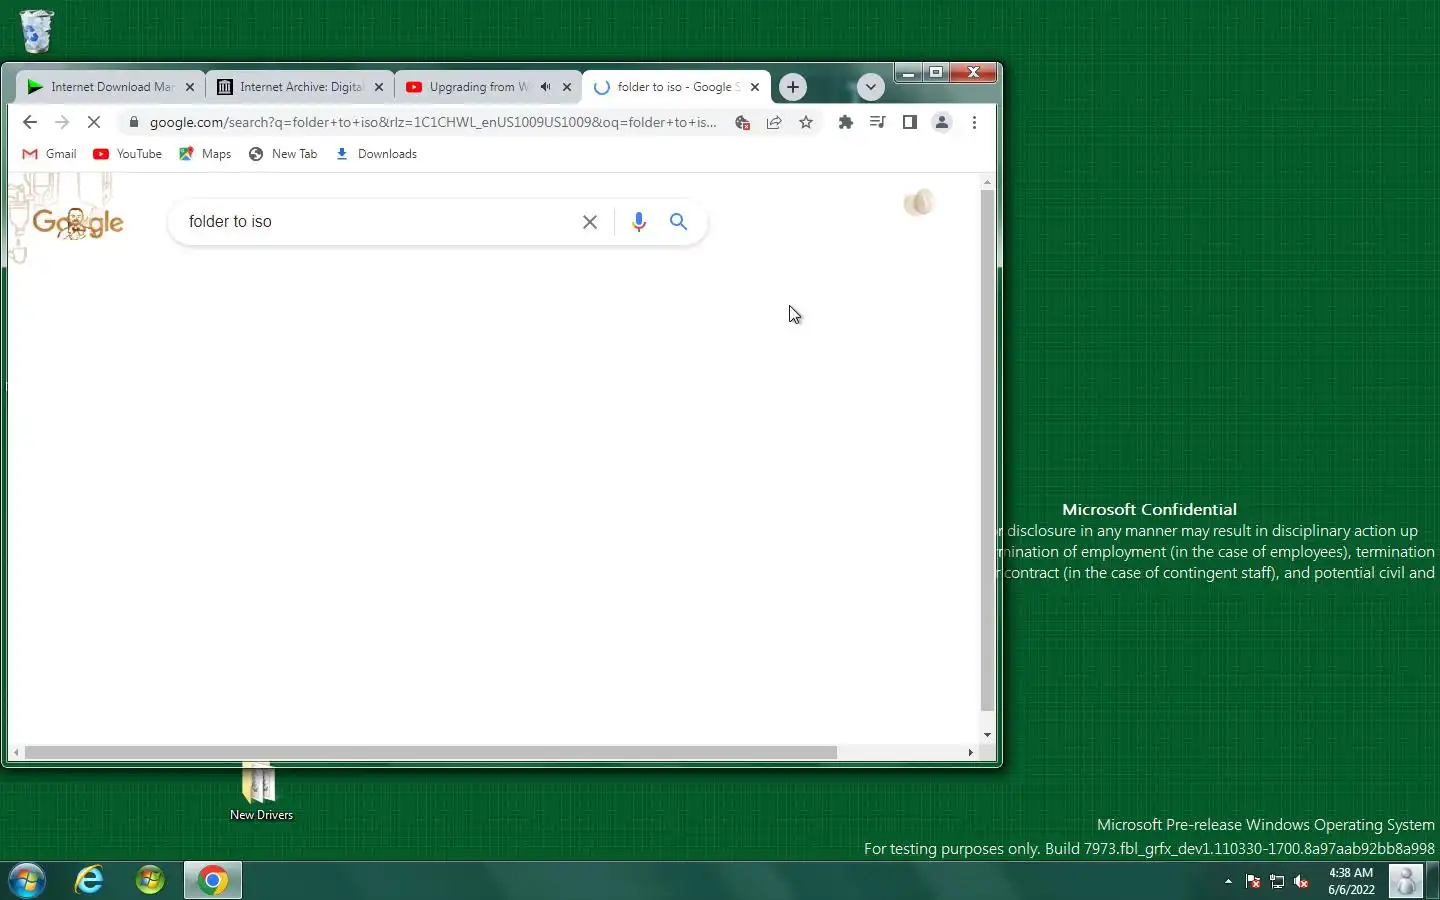Open Downloads bookmark

376,154
